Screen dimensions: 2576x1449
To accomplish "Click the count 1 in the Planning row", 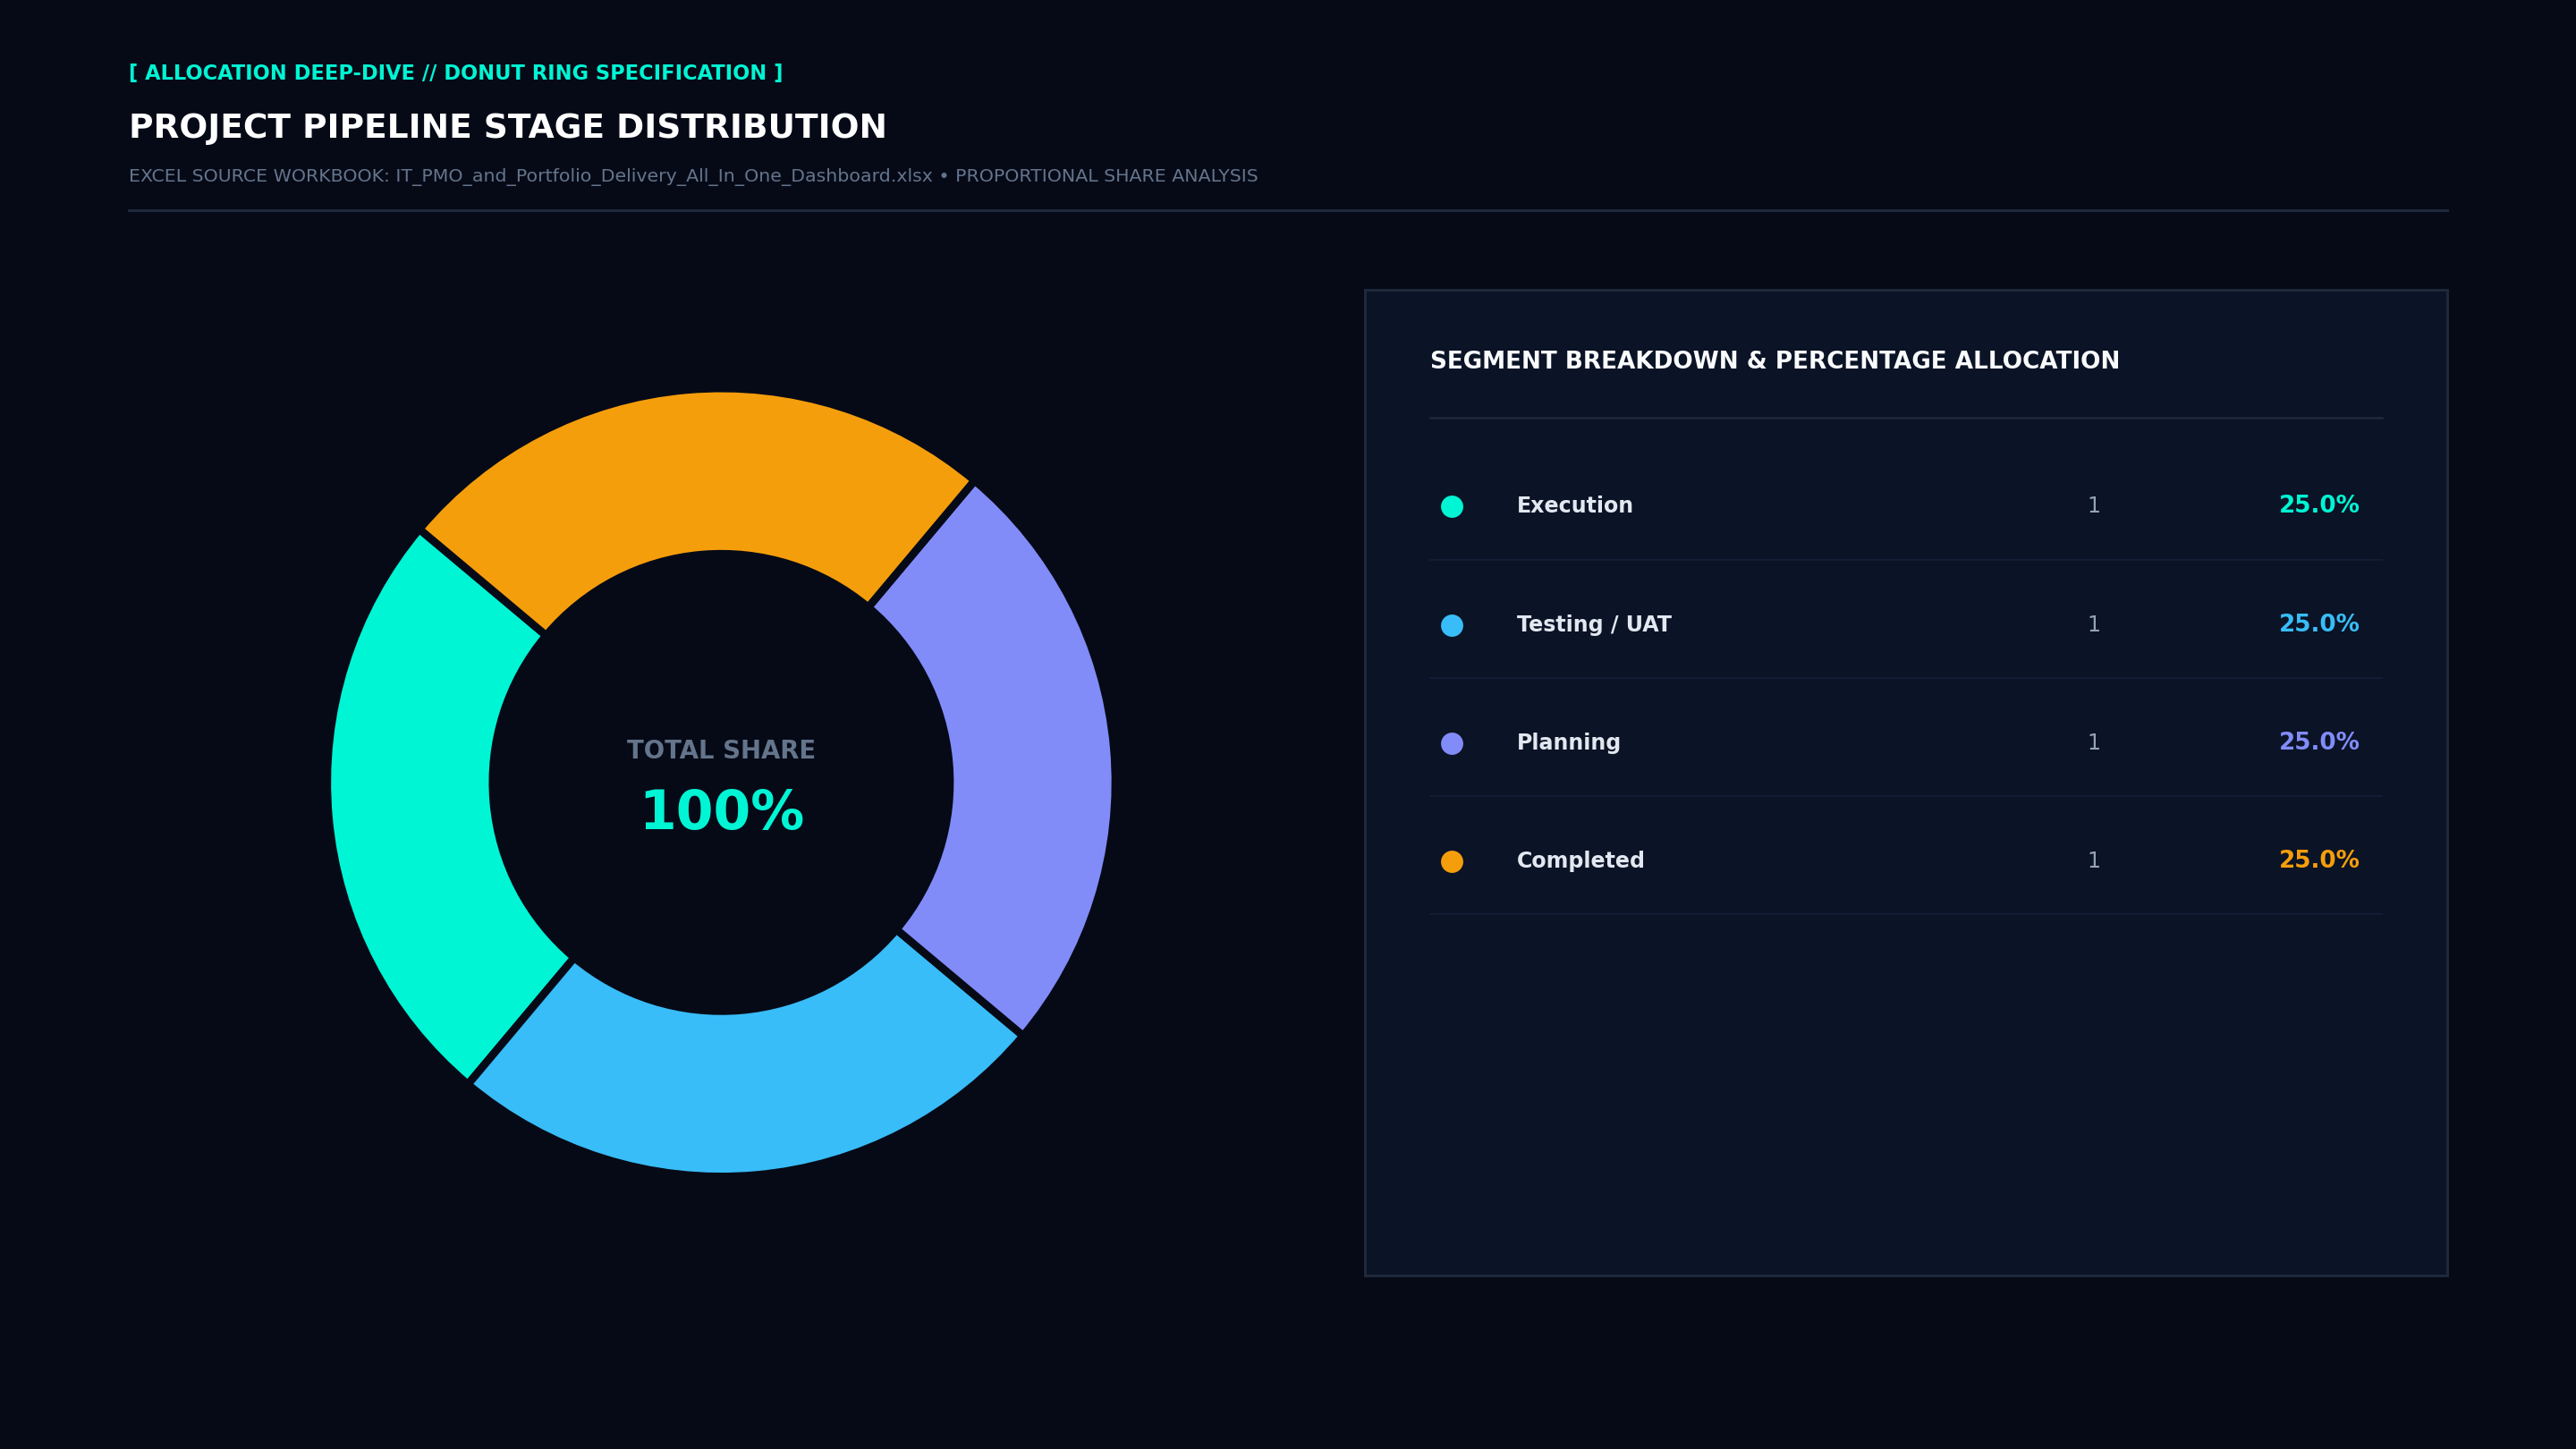I will pyautogui.click(x=2094, y=743).
